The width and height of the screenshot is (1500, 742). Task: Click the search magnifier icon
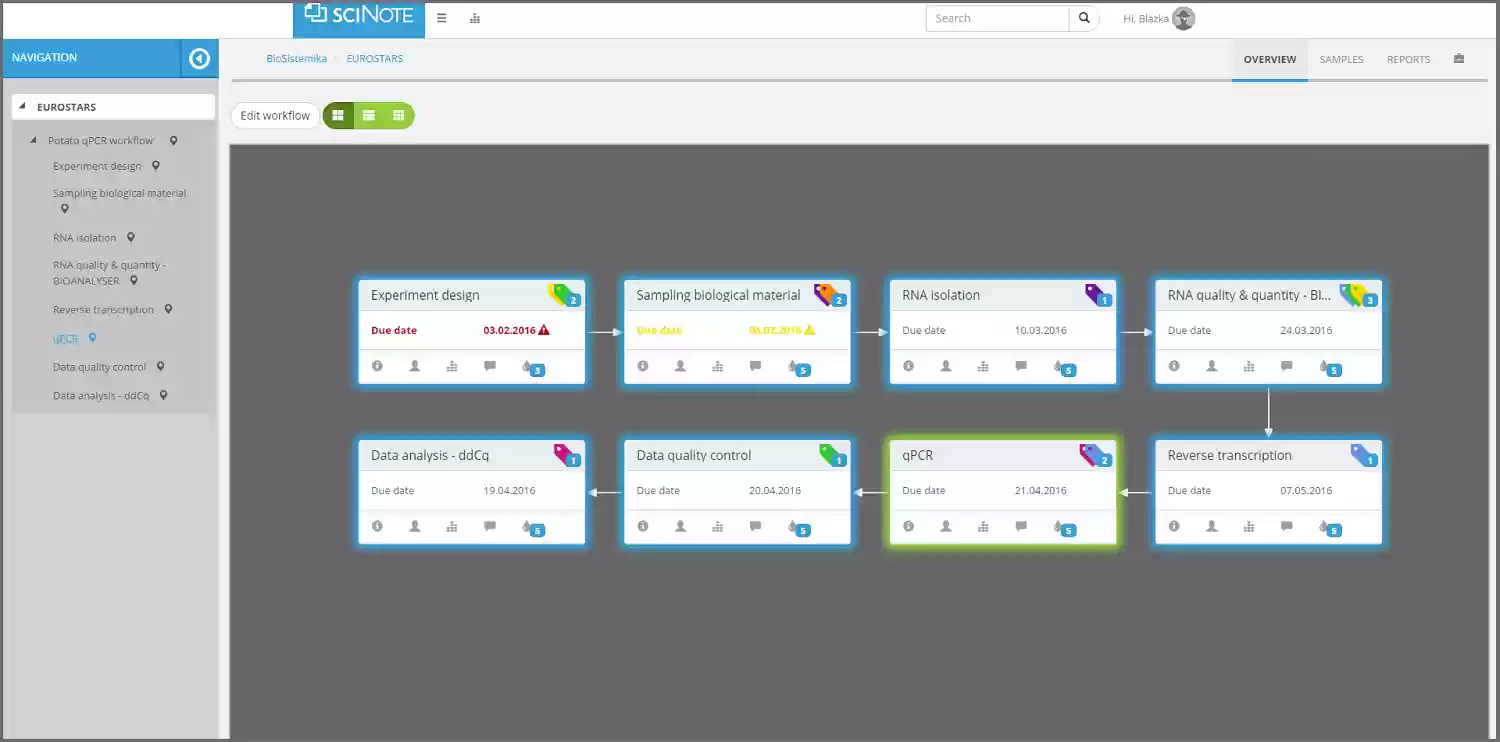coord(1084,18)
